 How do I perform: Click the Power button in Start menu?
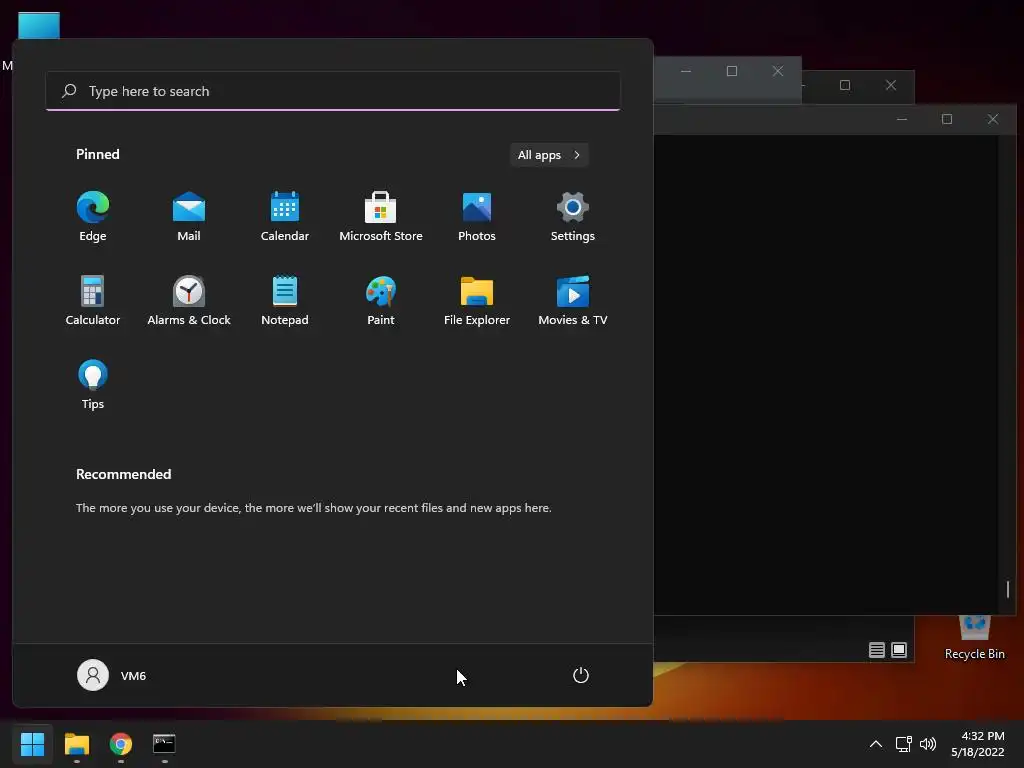(581, 675)
